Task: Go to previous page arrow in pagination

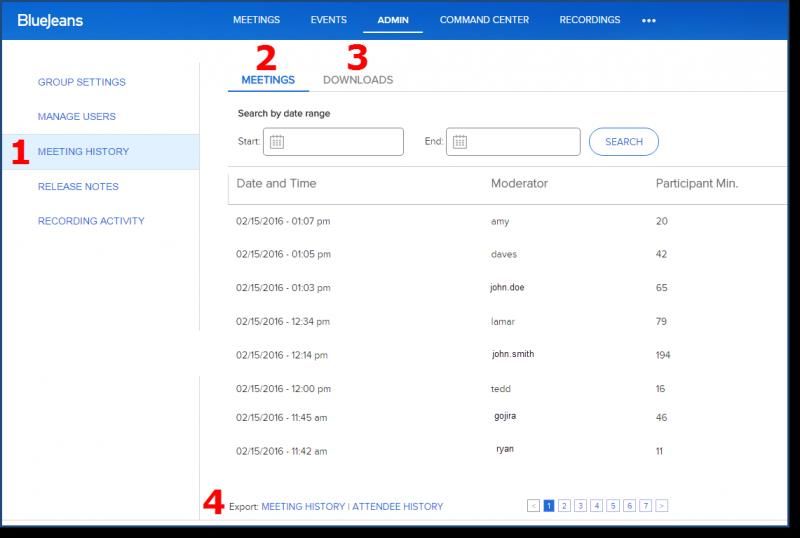Action: click(533, 506)
